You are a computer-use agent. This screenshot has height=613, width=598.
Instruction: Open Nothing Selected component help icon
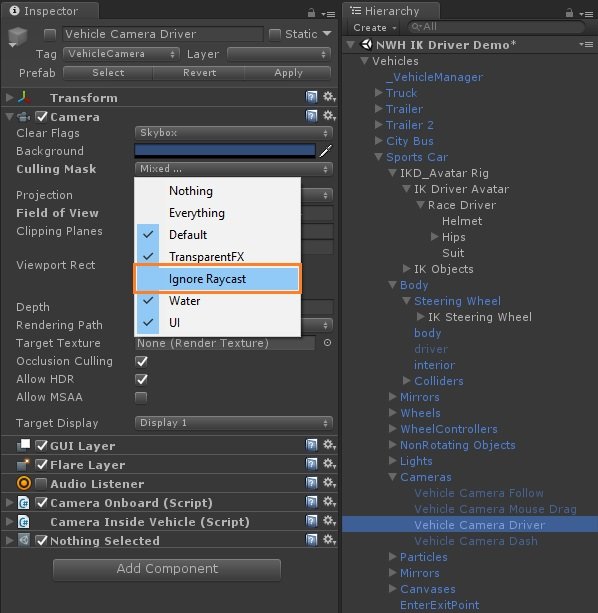pyautogui.click(x=311, y=540)
